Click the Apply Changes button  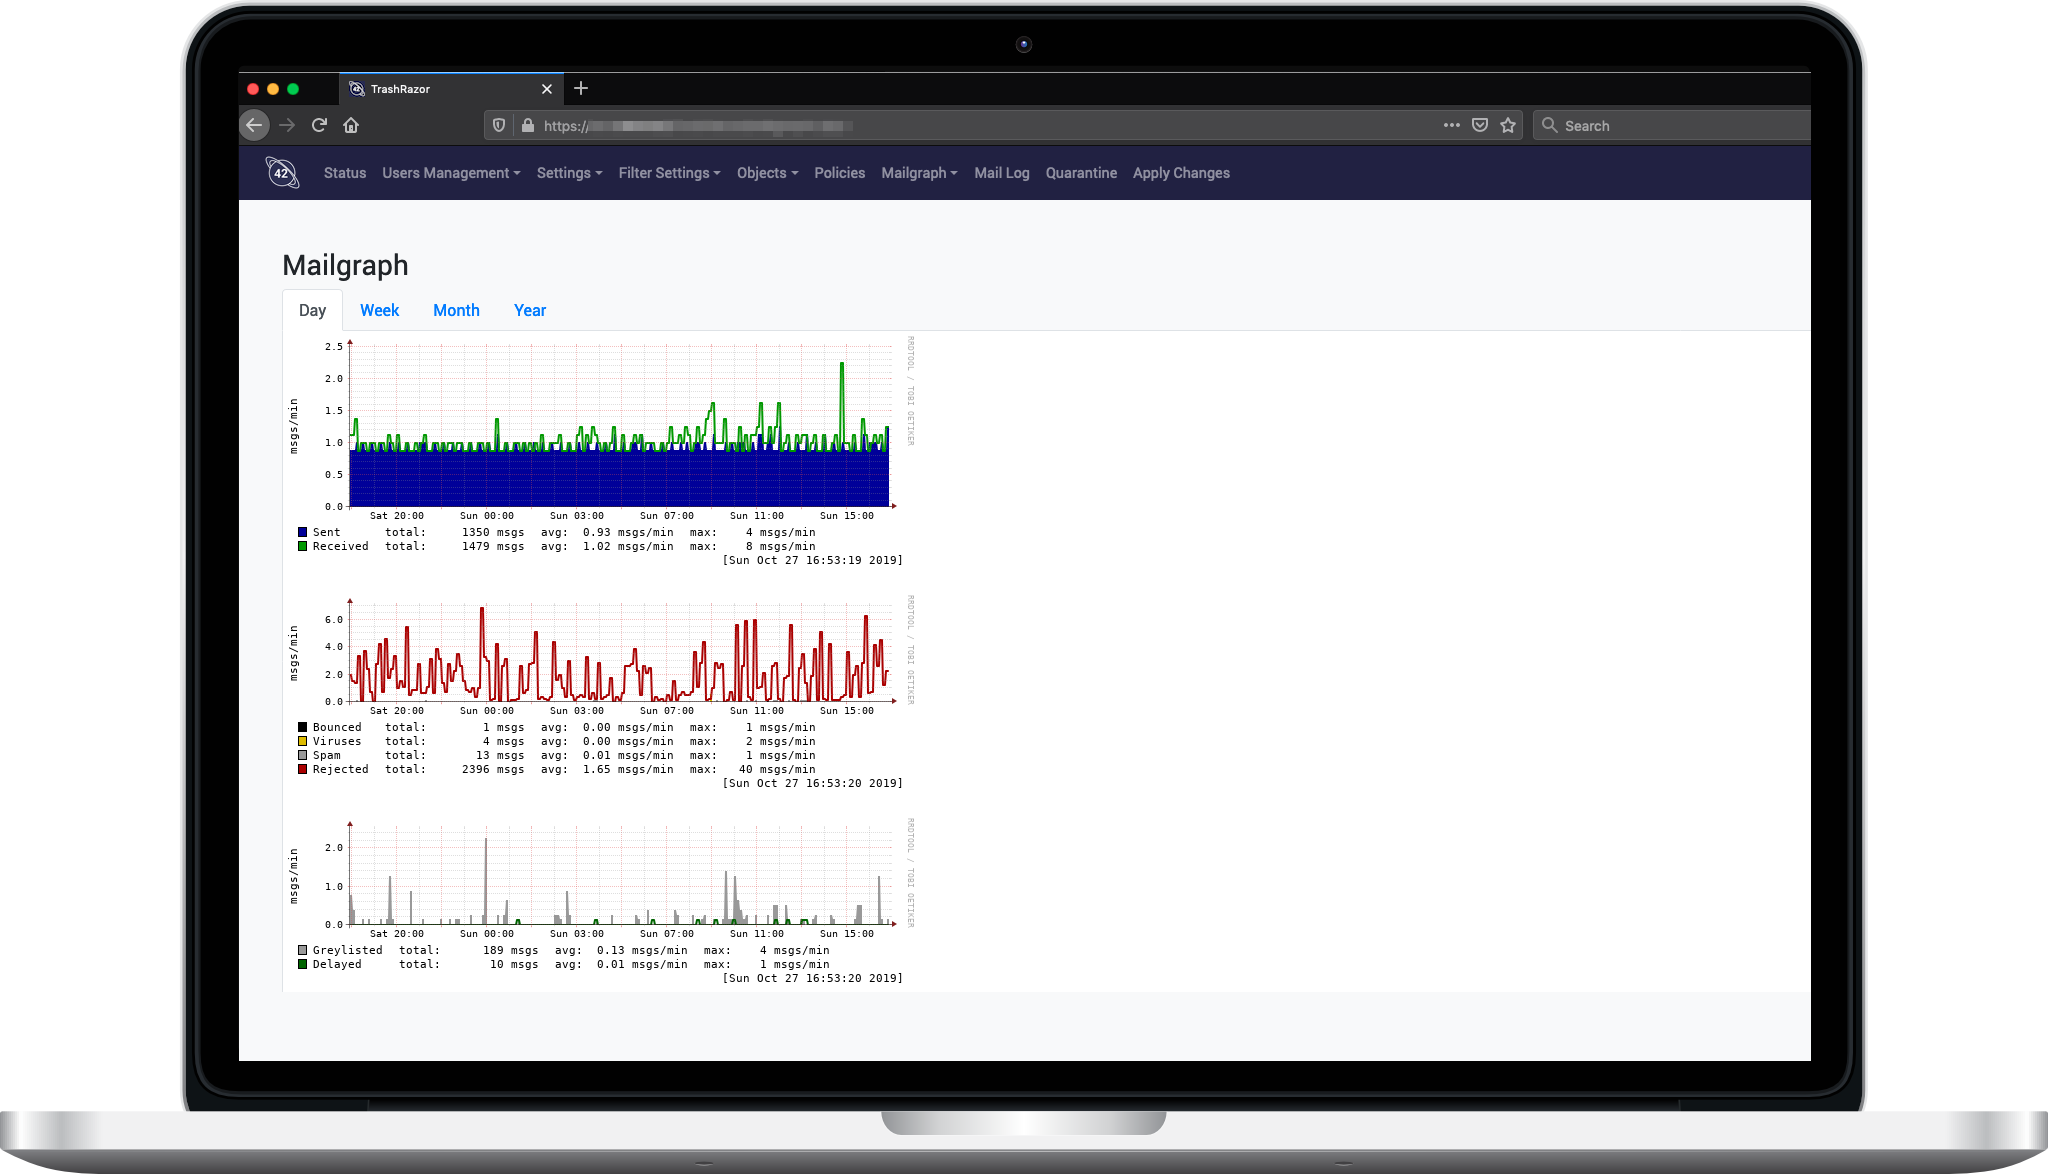[x=1181, y=173]
